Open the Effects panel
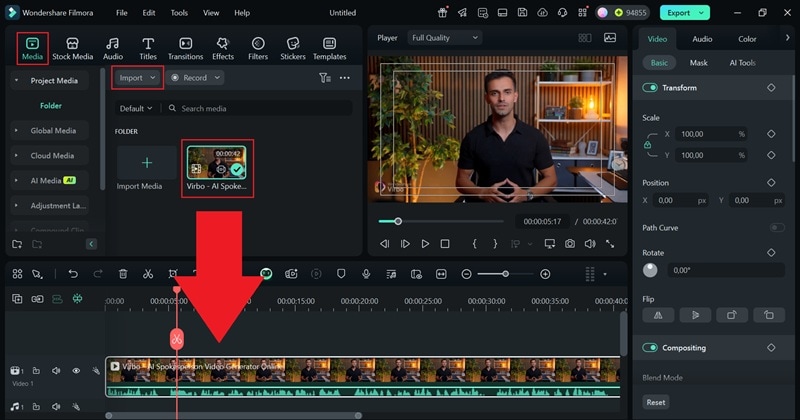 (x=223, y=48)
